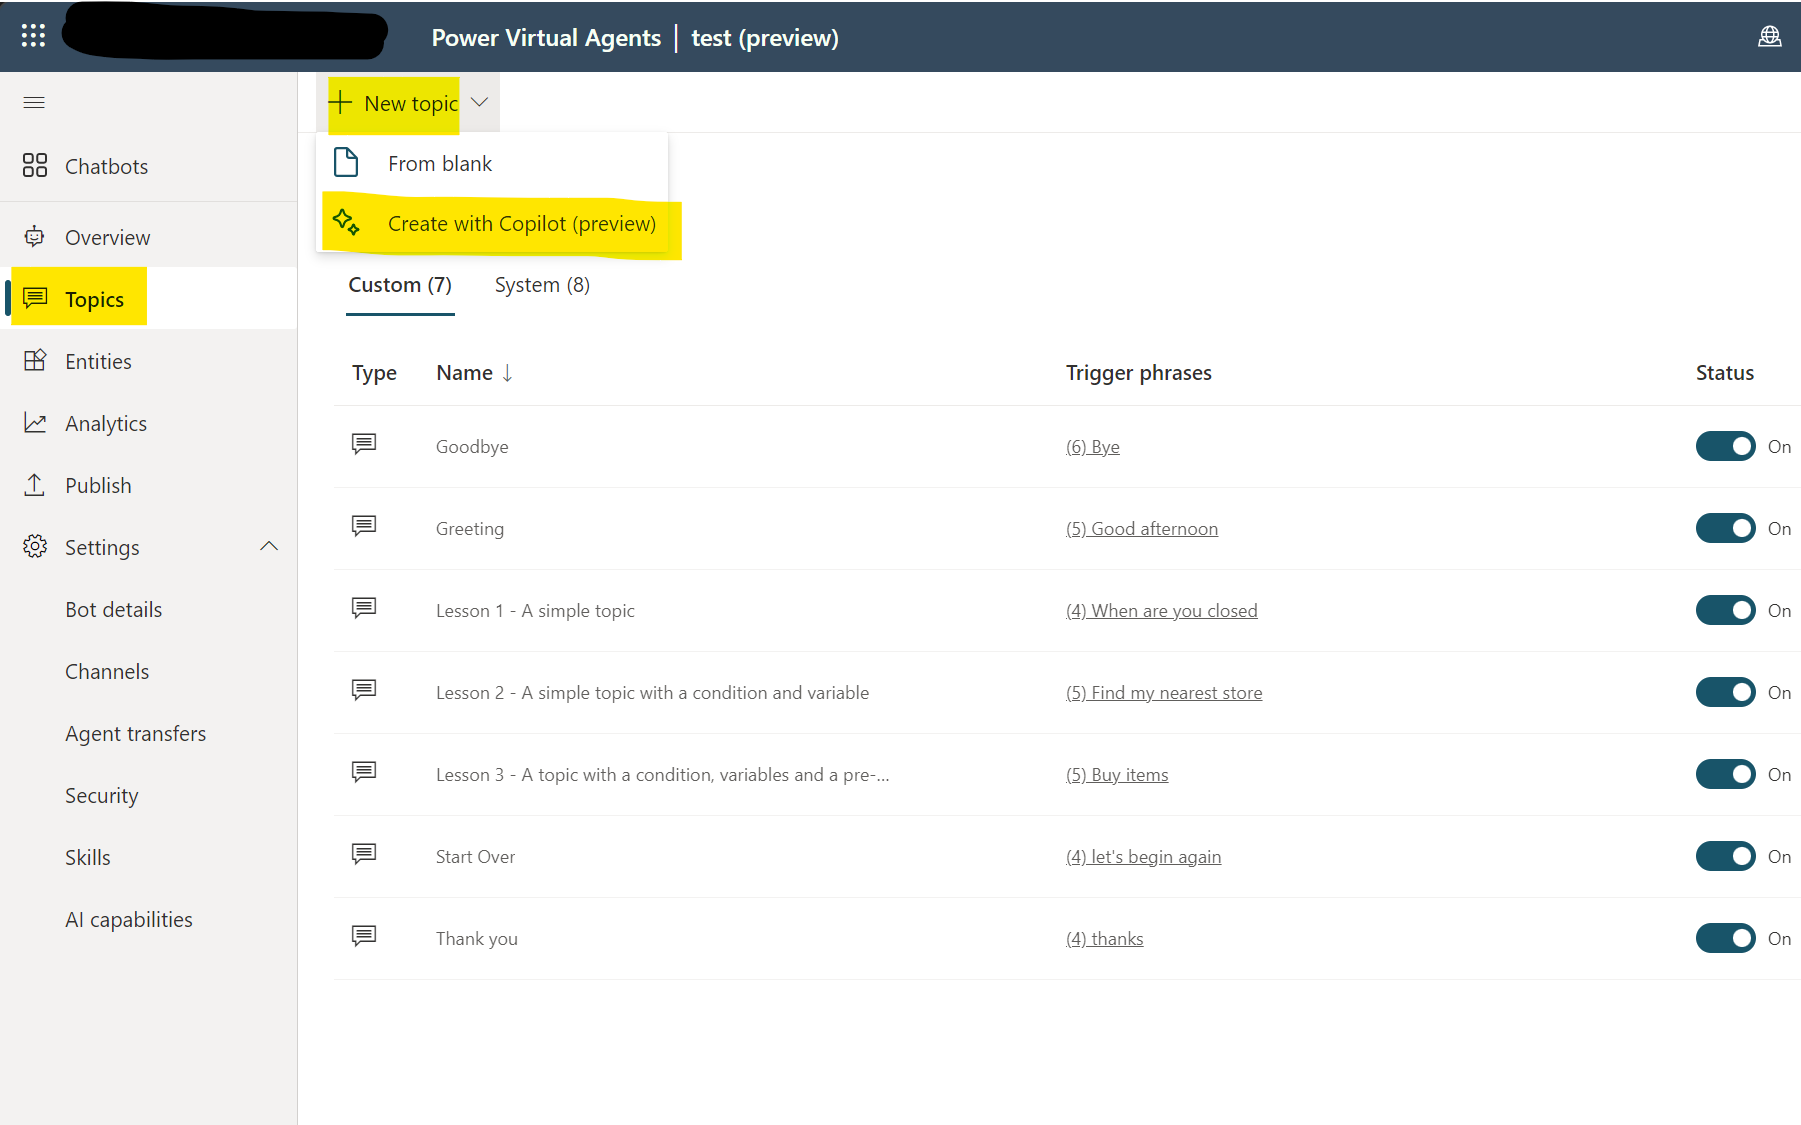
Task: Click the Chatbots grid icon
Action: (x=35, y=165)
